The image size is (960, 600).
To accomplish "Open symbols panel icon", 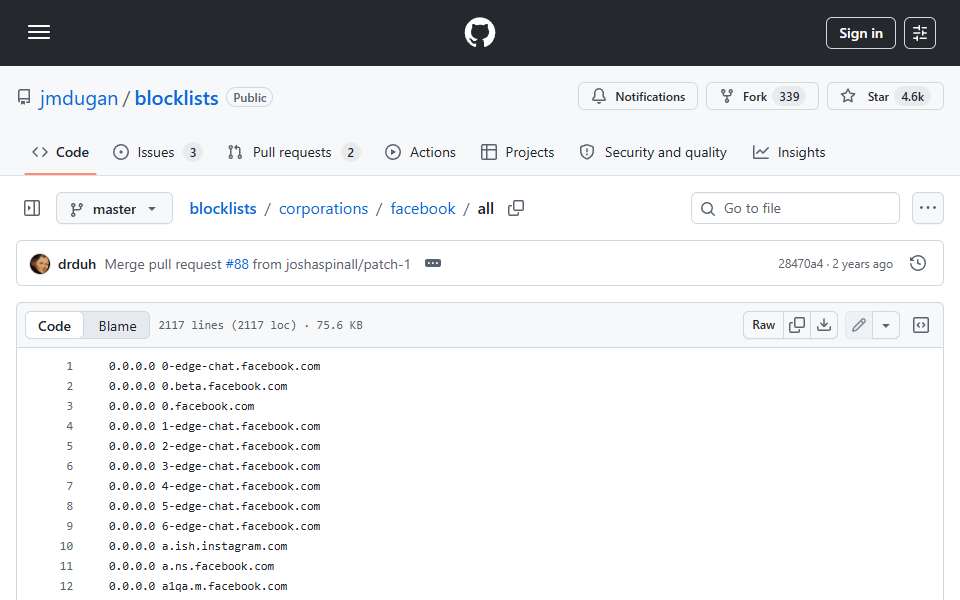I will click(921, 325).
